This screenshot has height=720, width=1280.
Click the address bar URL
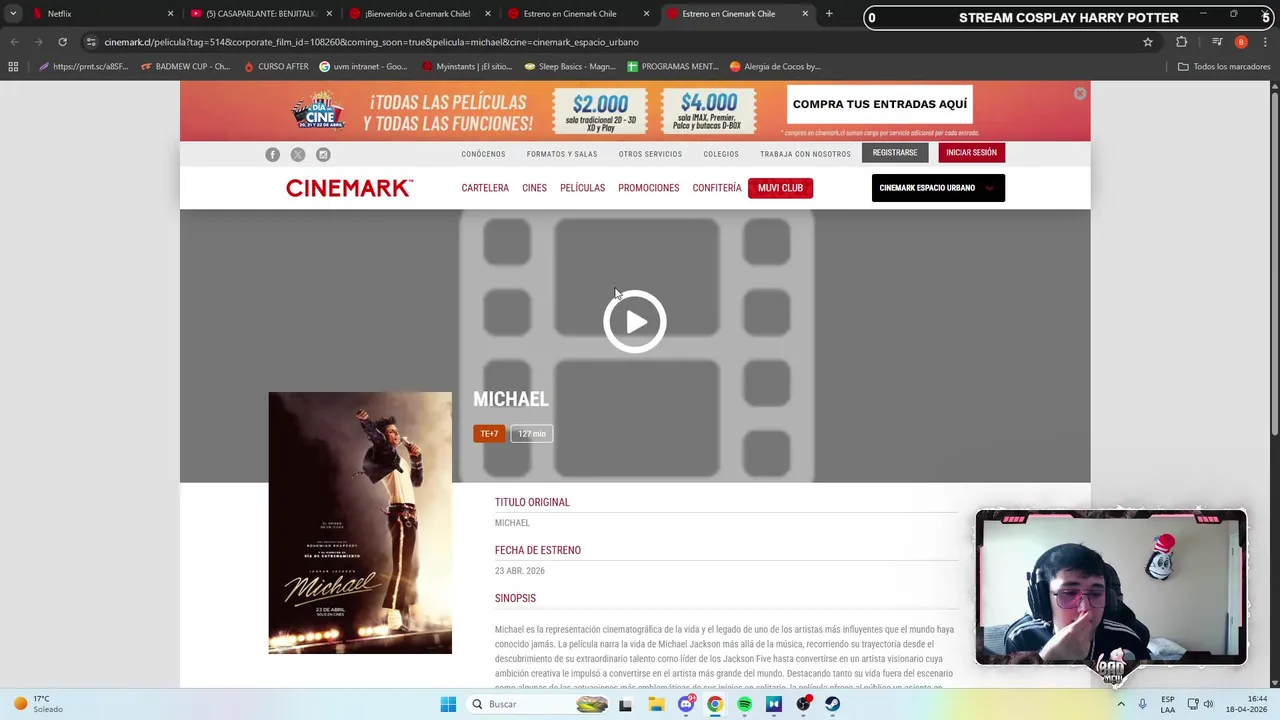[371, 42]
